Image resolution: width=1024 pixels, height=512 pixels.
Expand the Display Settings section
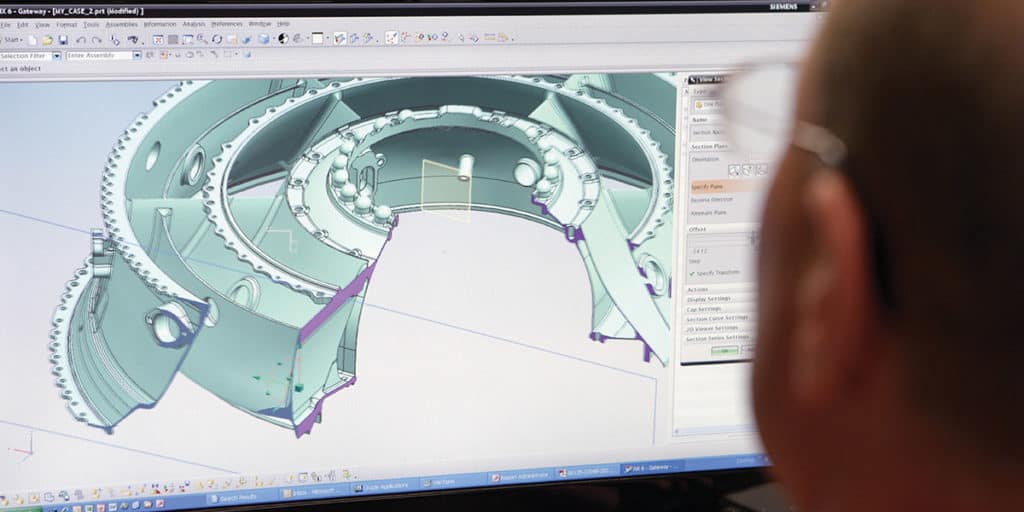710,298
